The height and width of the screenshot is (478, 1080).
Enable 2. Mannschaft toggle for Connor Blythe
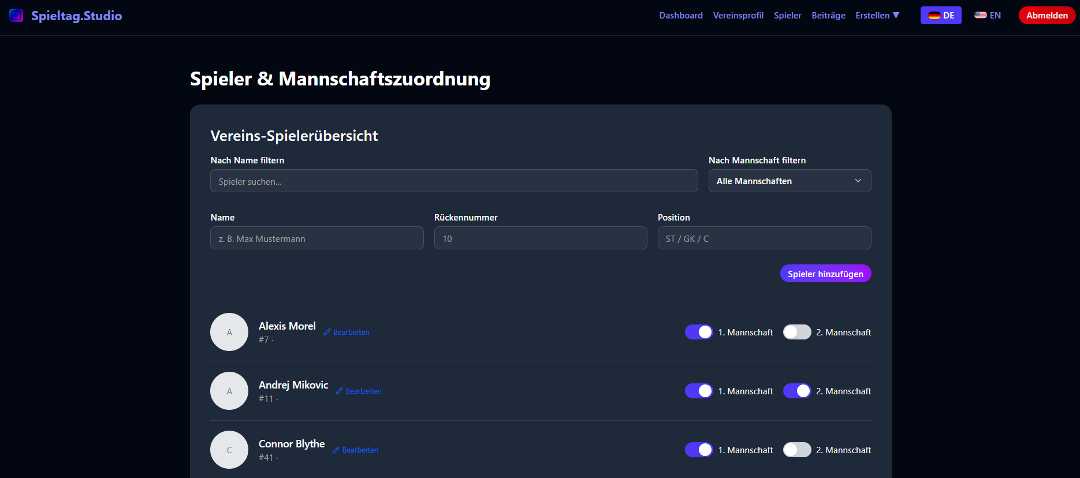tap(796, 450)
